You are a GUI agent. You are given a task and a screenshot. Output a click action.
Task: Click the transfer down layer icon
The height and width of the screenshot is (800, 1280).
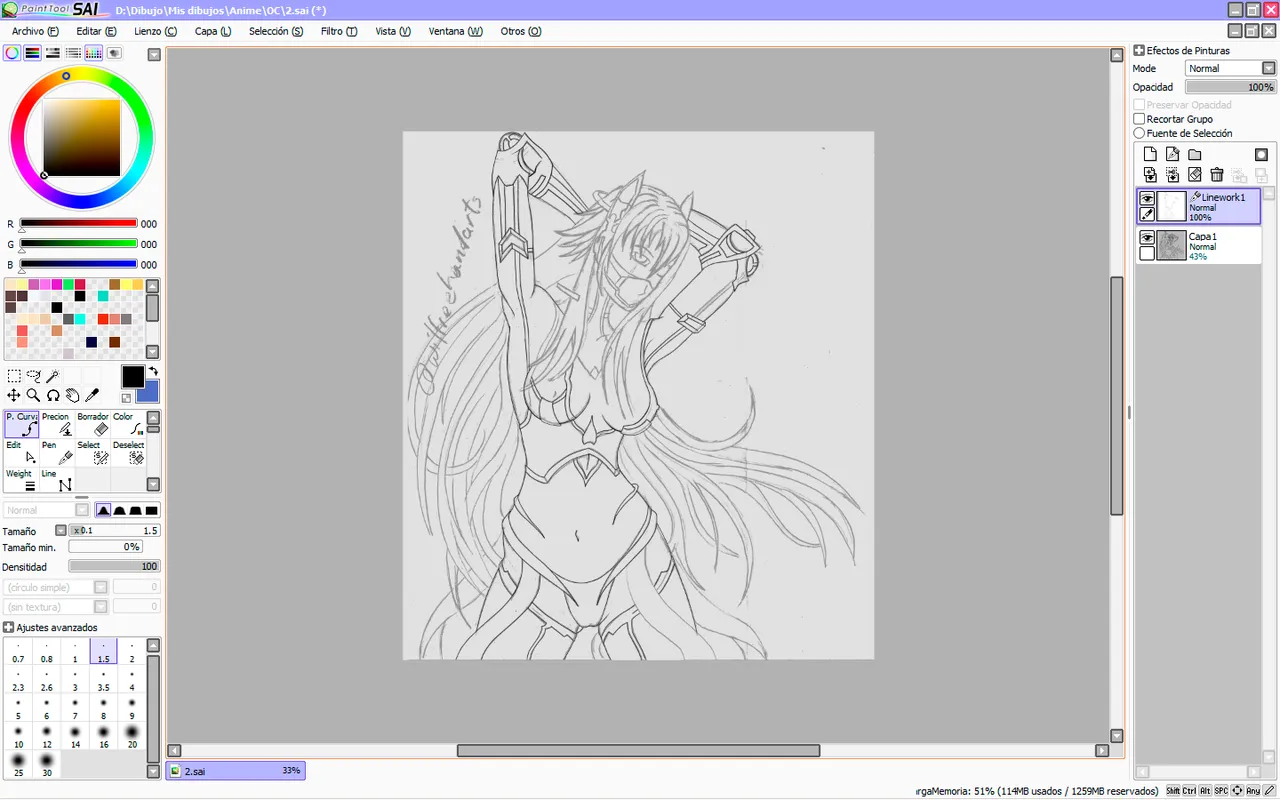1150,175
